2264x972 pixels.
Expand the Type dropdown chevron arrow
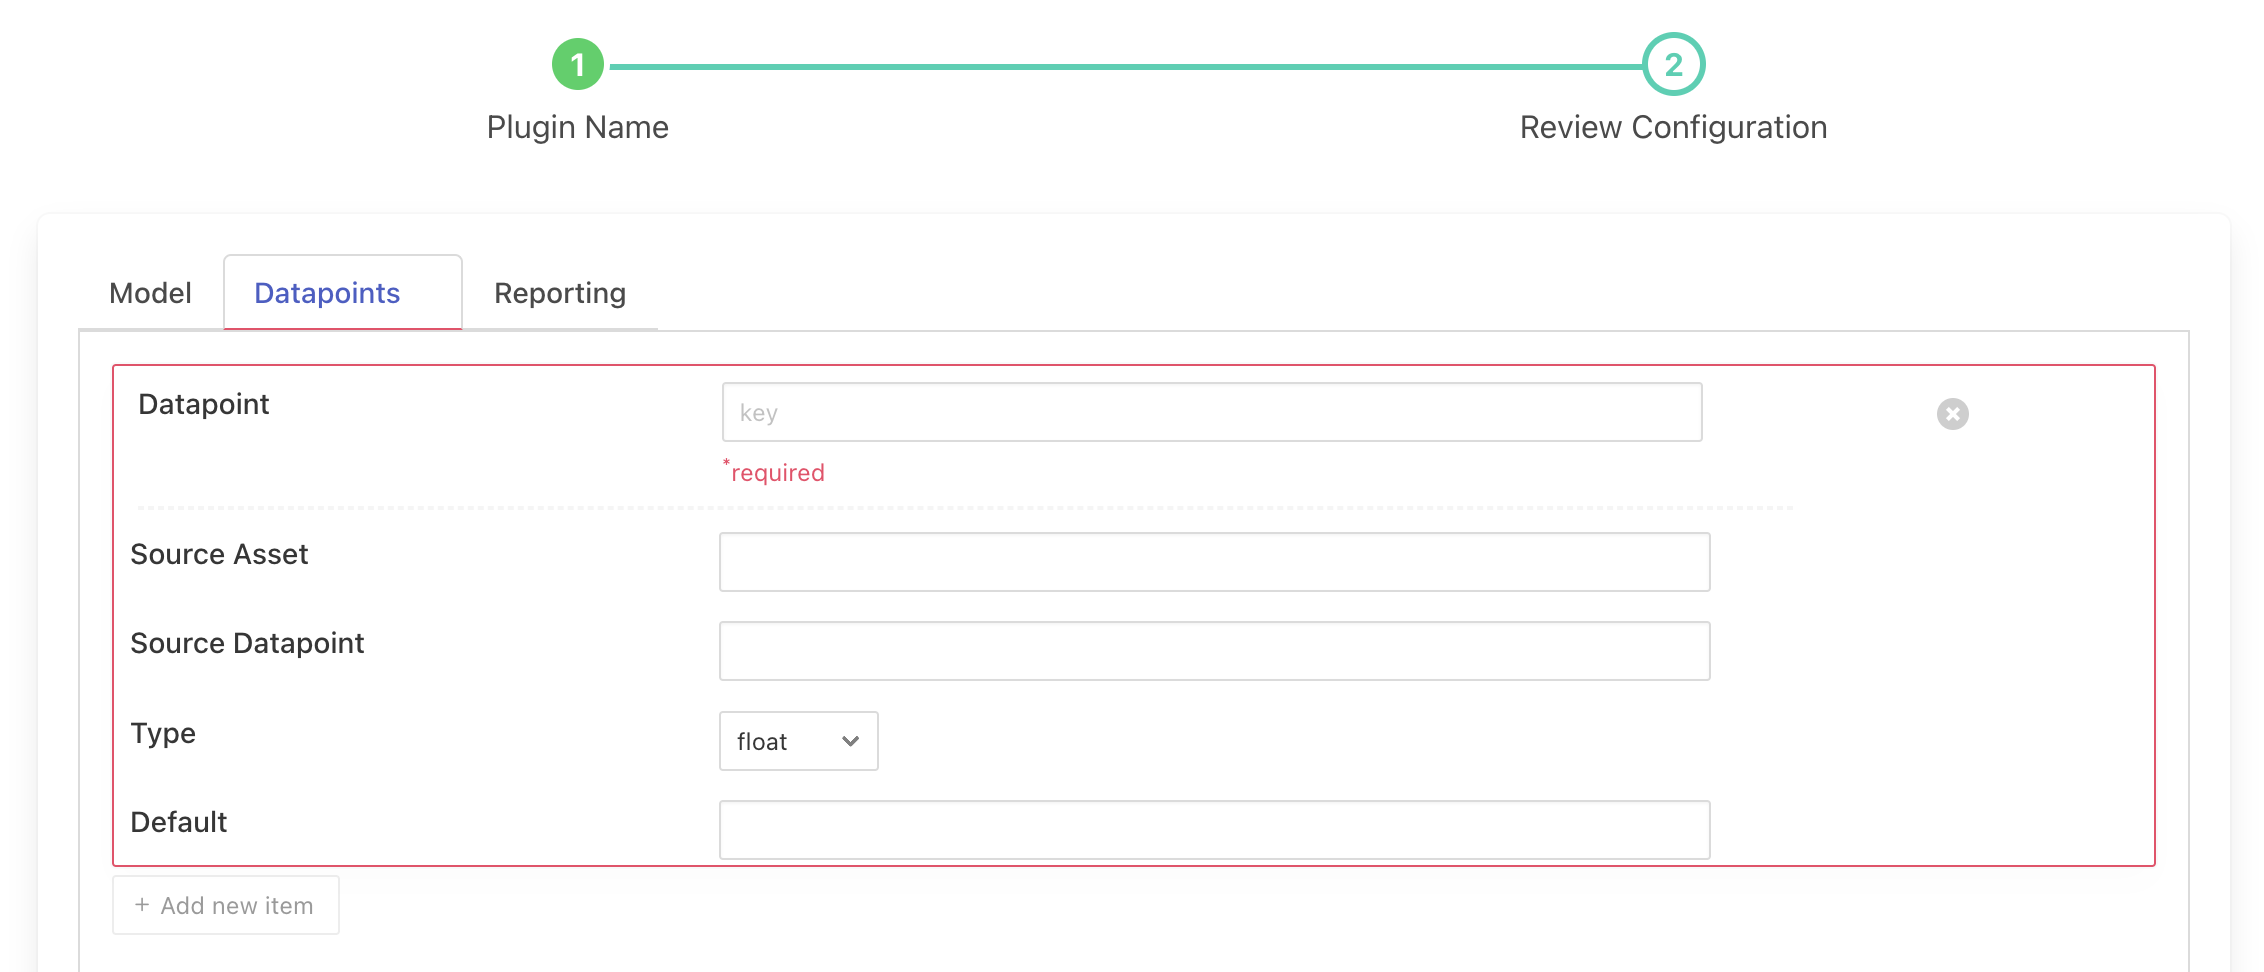[x=850, y=741]
